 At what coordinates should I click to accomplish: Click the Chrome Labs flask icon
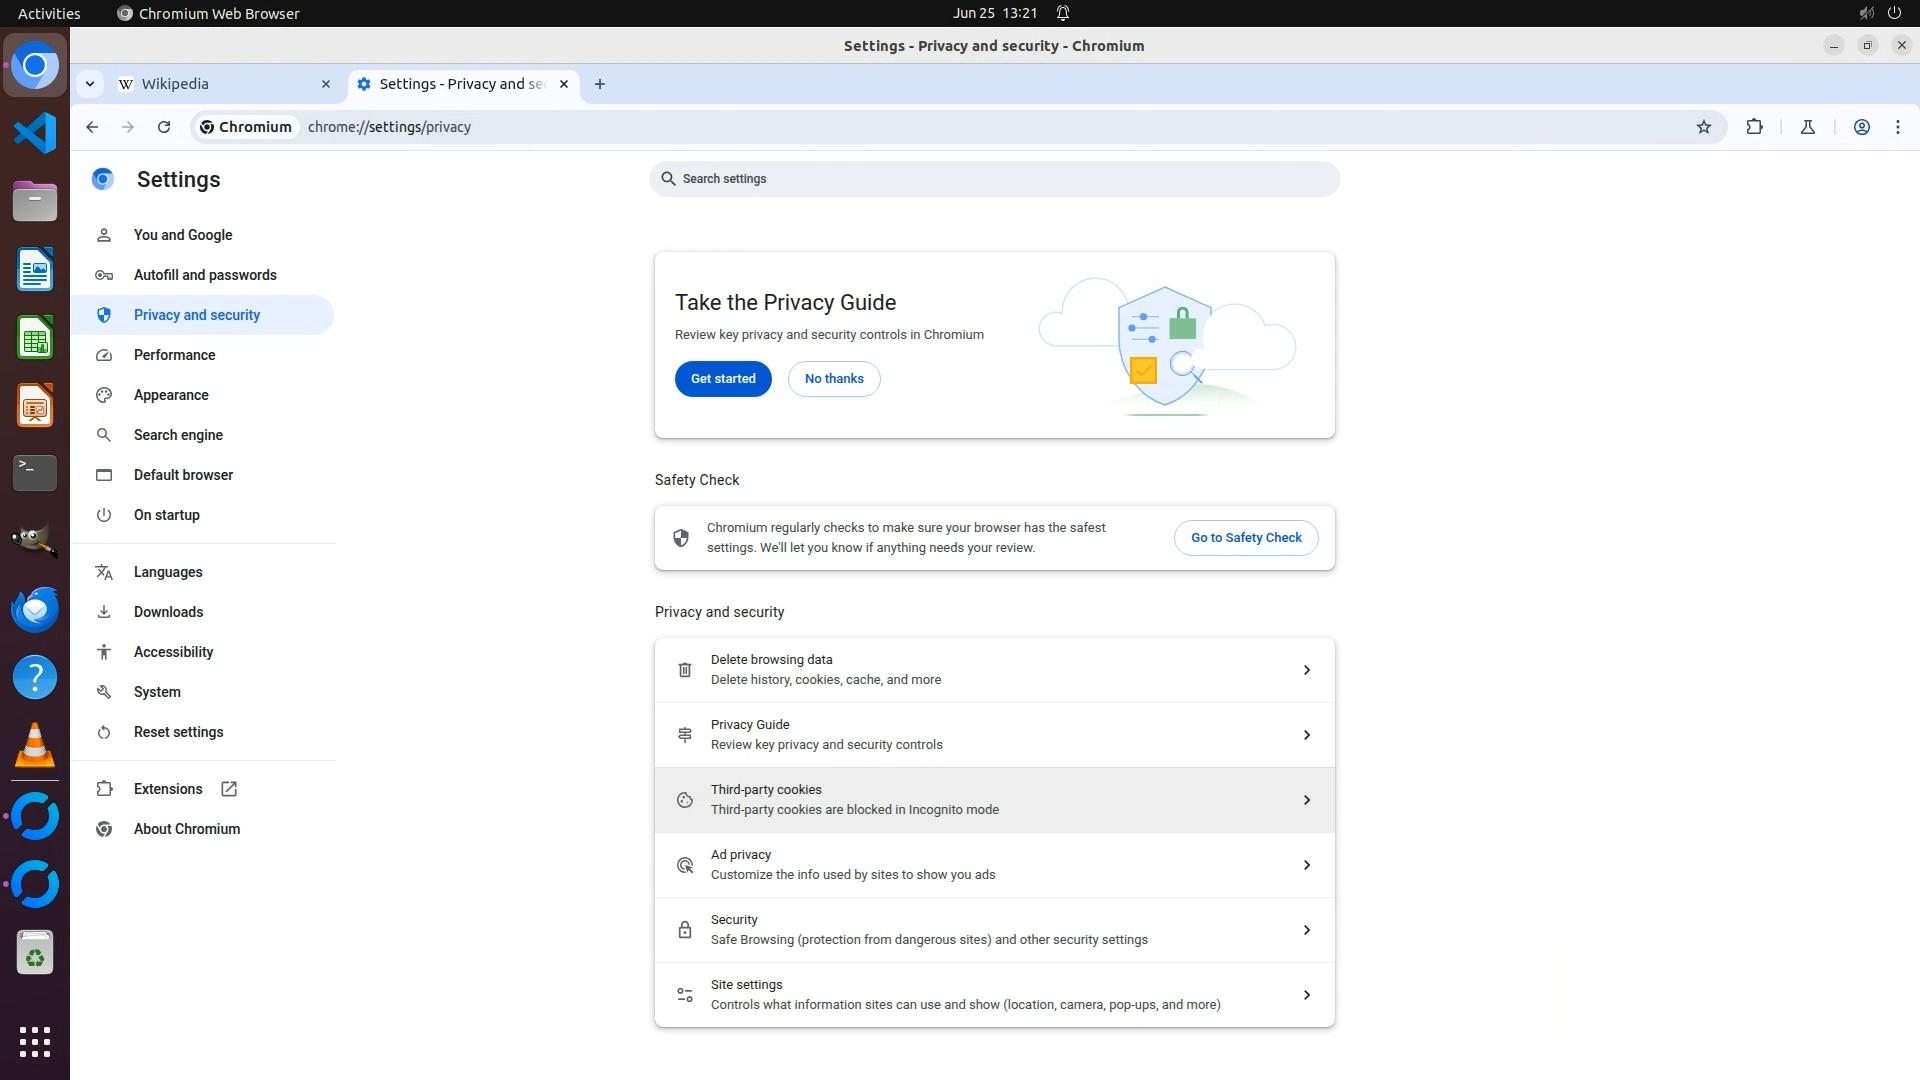1808,127
